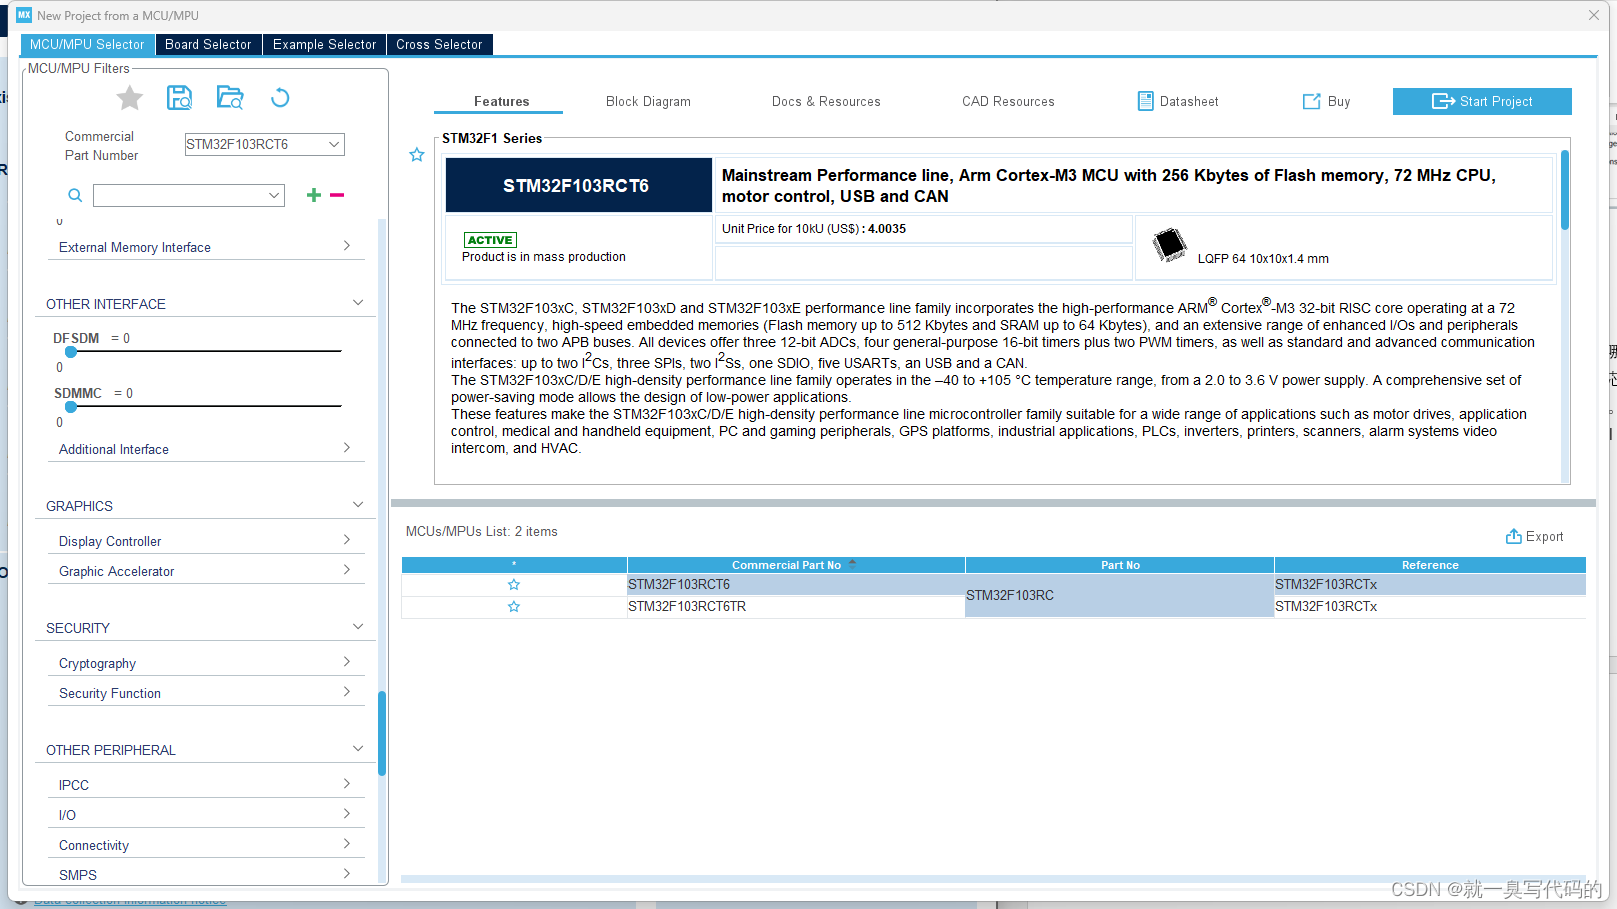1617x909 pixels.
Task: Select CAD Resources tab
Action: (1008, 102)
